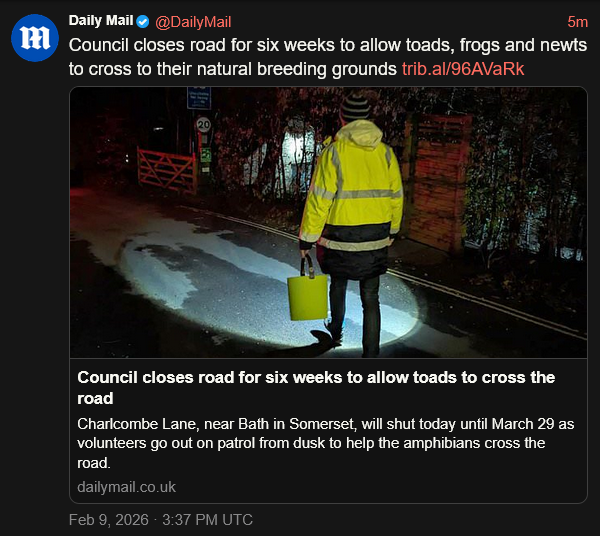This screenshot has height=536, width=600.
Task: Click the blue road sign atop photo
Action: pyautogui.click(x=199, y=98)
